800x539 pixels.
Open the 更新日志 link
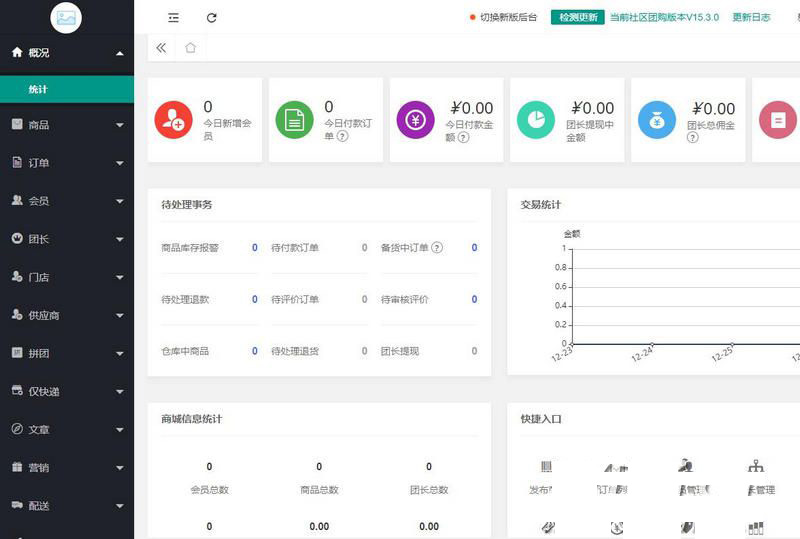[x=751, y=18]
